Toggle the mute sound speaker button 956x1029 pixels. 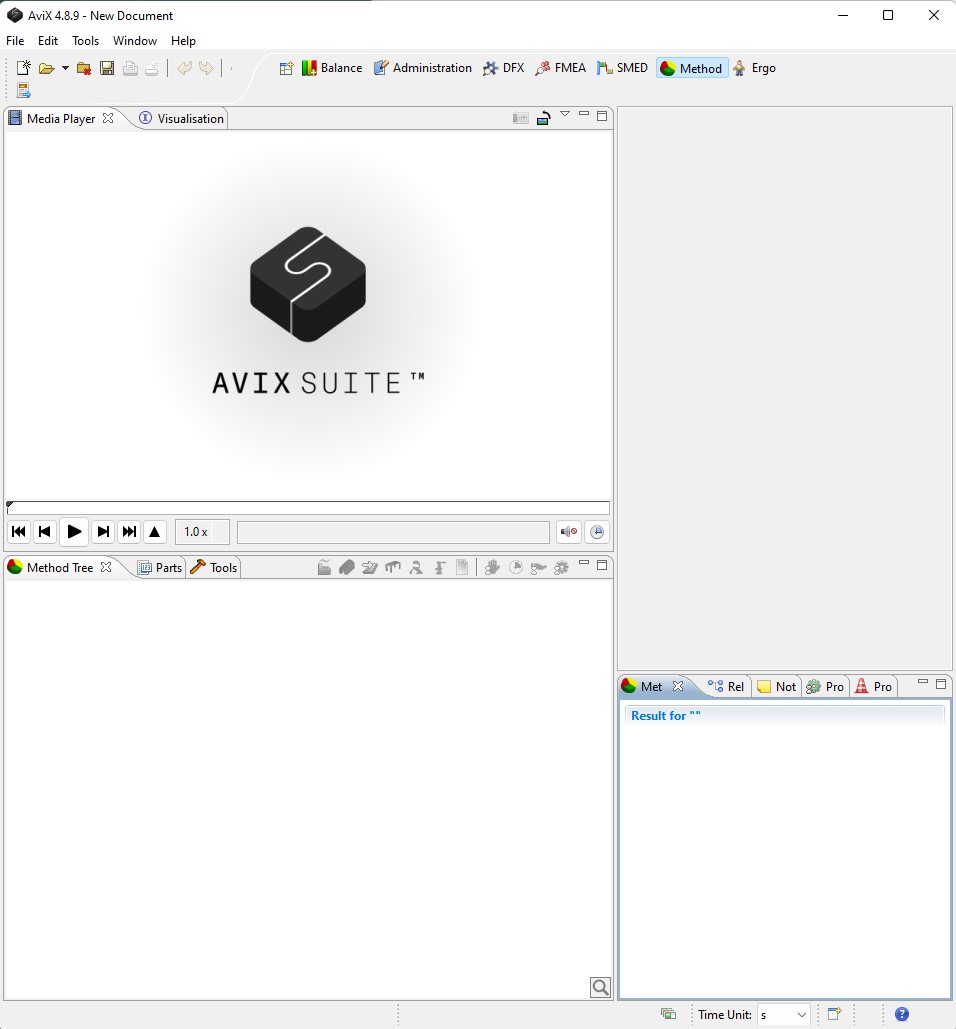coord(568,532)
